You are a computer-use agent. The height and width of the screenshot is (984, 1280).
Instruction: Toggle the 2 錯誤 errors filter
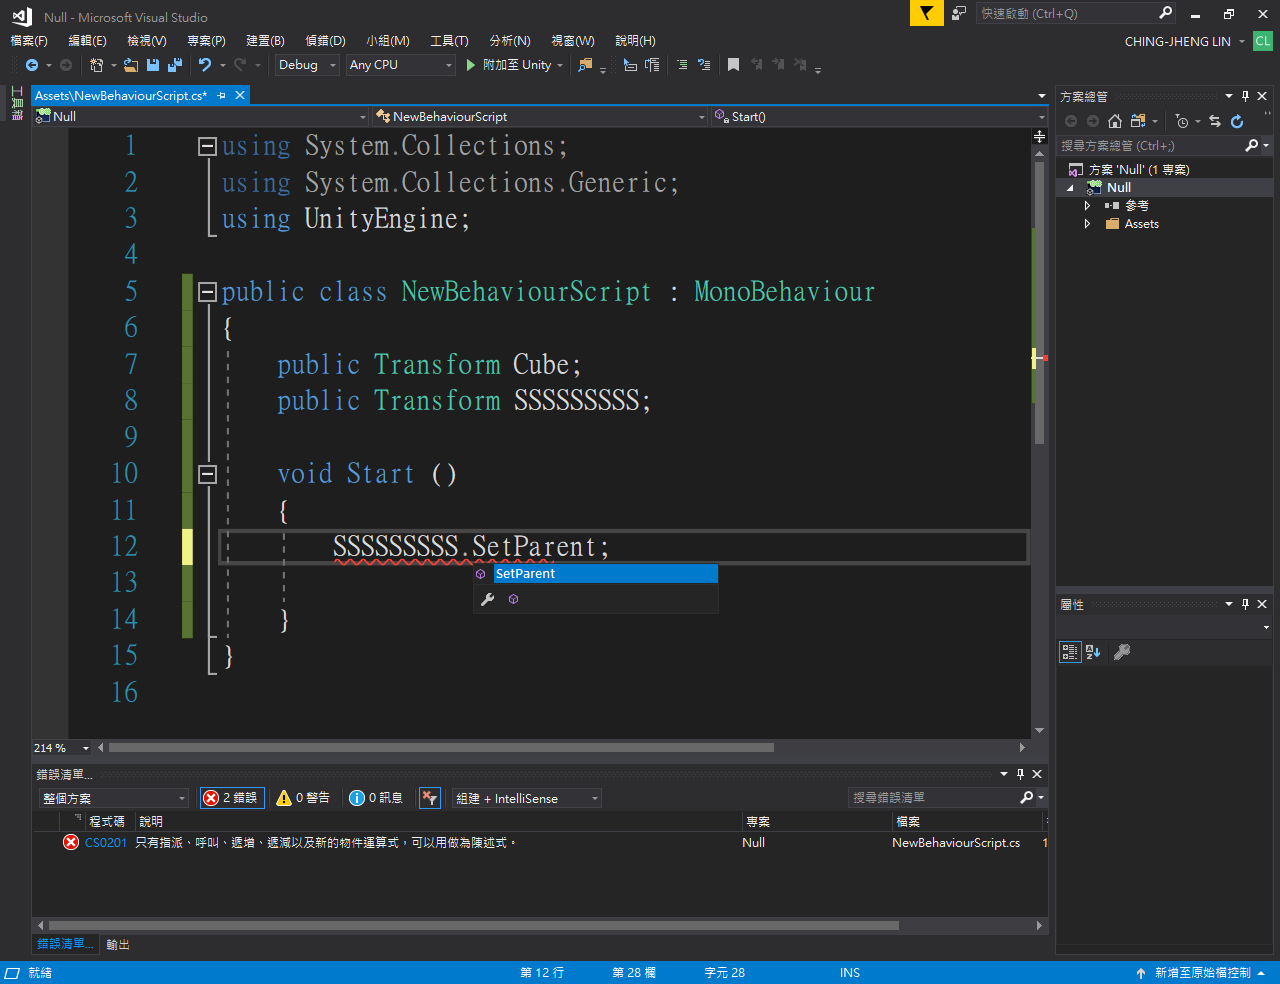pyautogui.click(x=232, y=798)
